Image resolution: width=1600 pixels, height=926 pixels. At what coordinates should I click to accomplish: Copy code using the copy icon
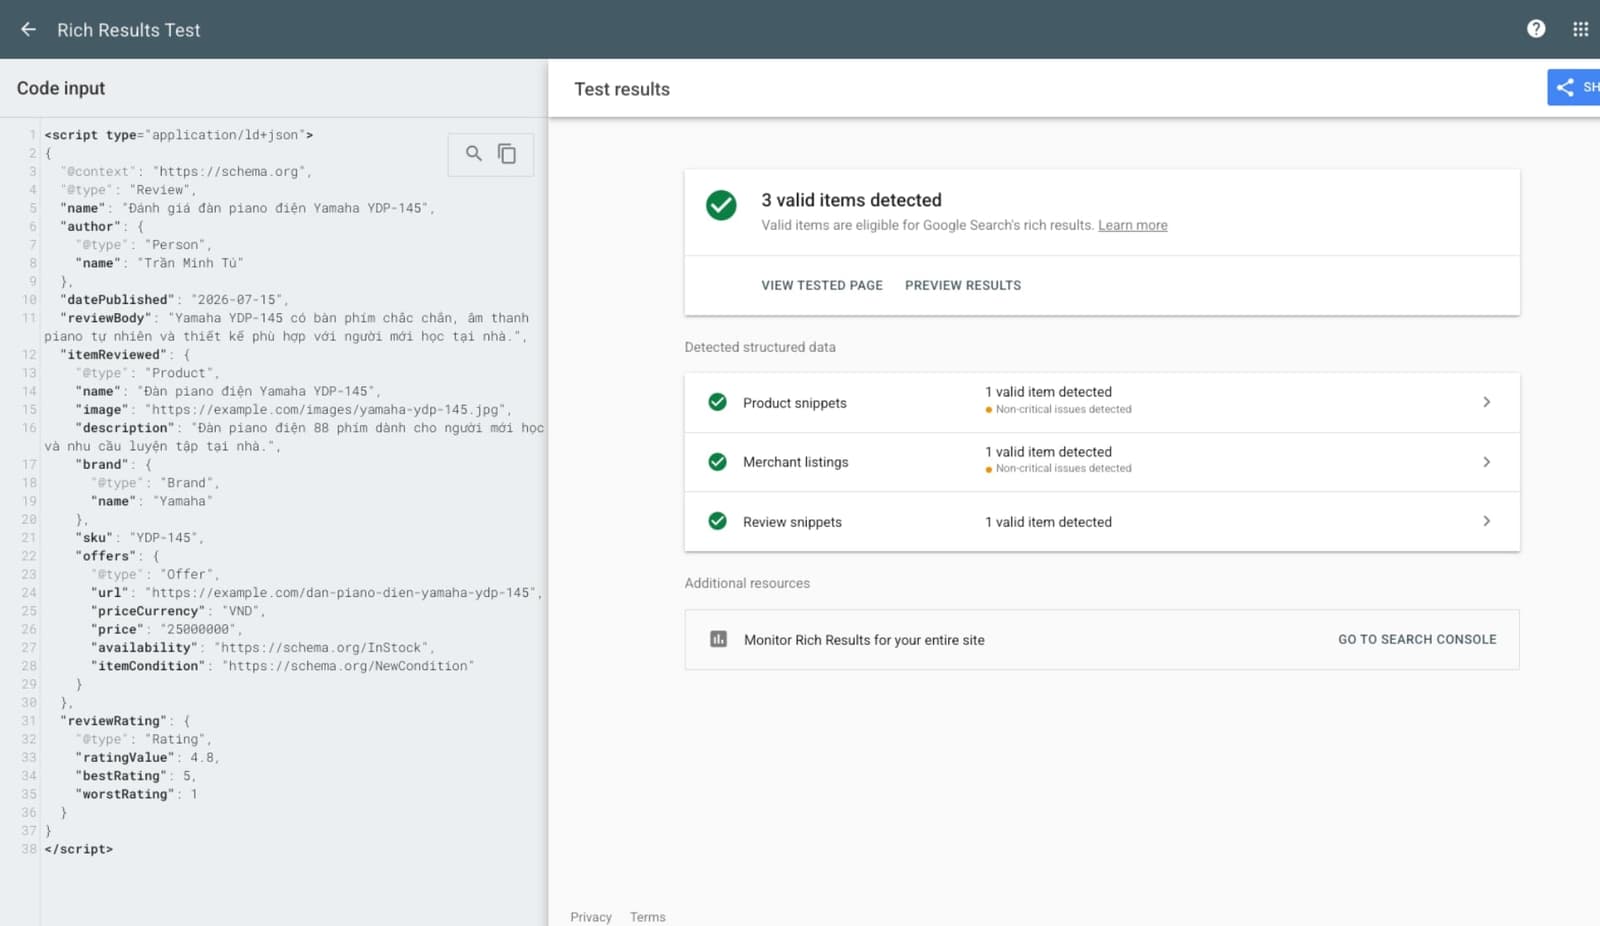coord(507,153)
